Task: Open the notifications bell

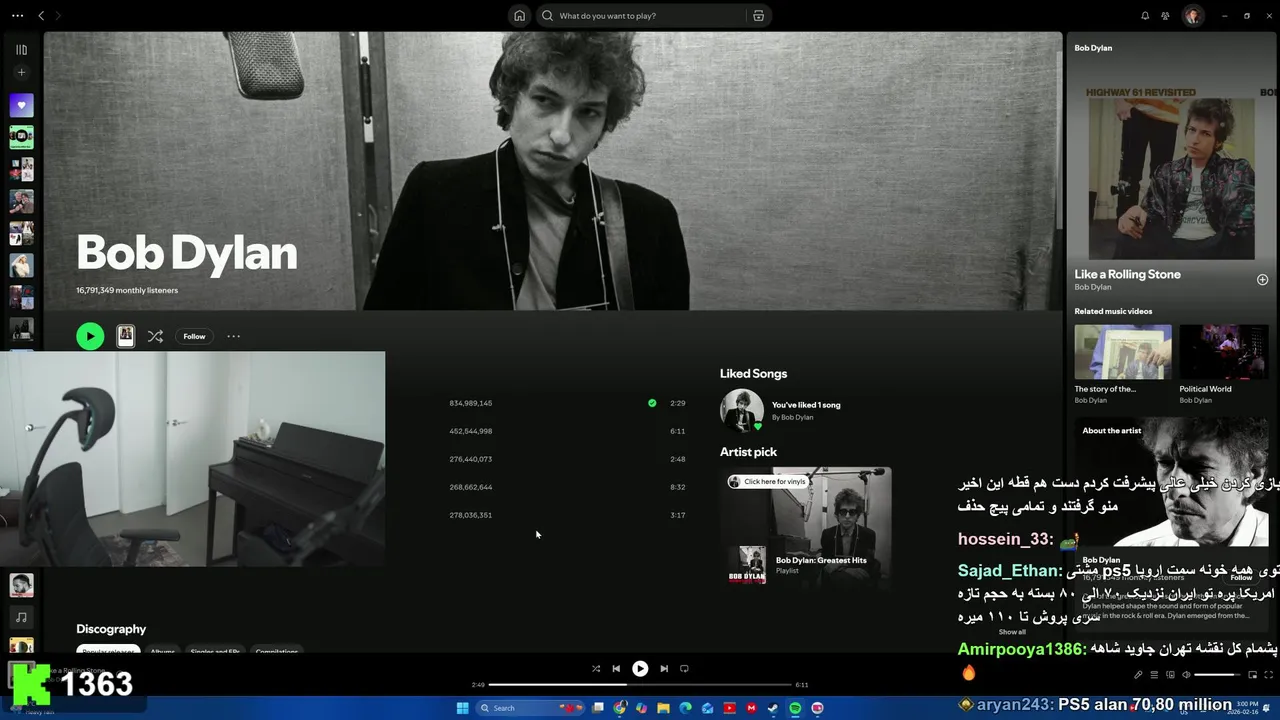Action: coord(1145,16)
